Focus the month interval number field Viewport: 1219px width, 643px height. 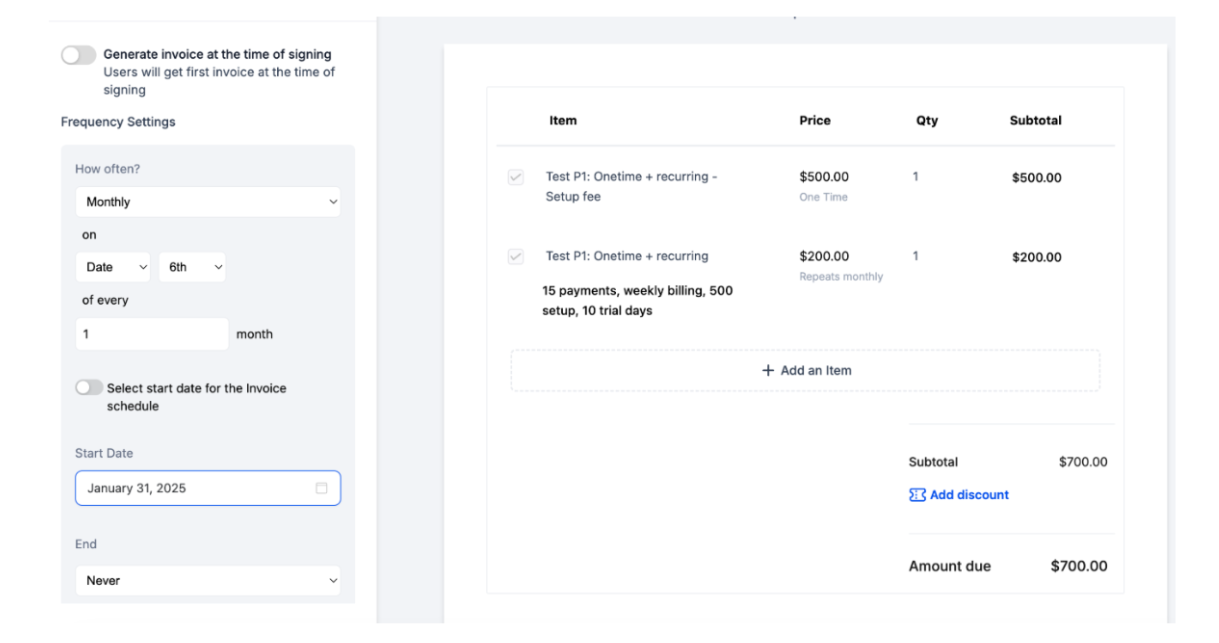[x=152, y=334]
